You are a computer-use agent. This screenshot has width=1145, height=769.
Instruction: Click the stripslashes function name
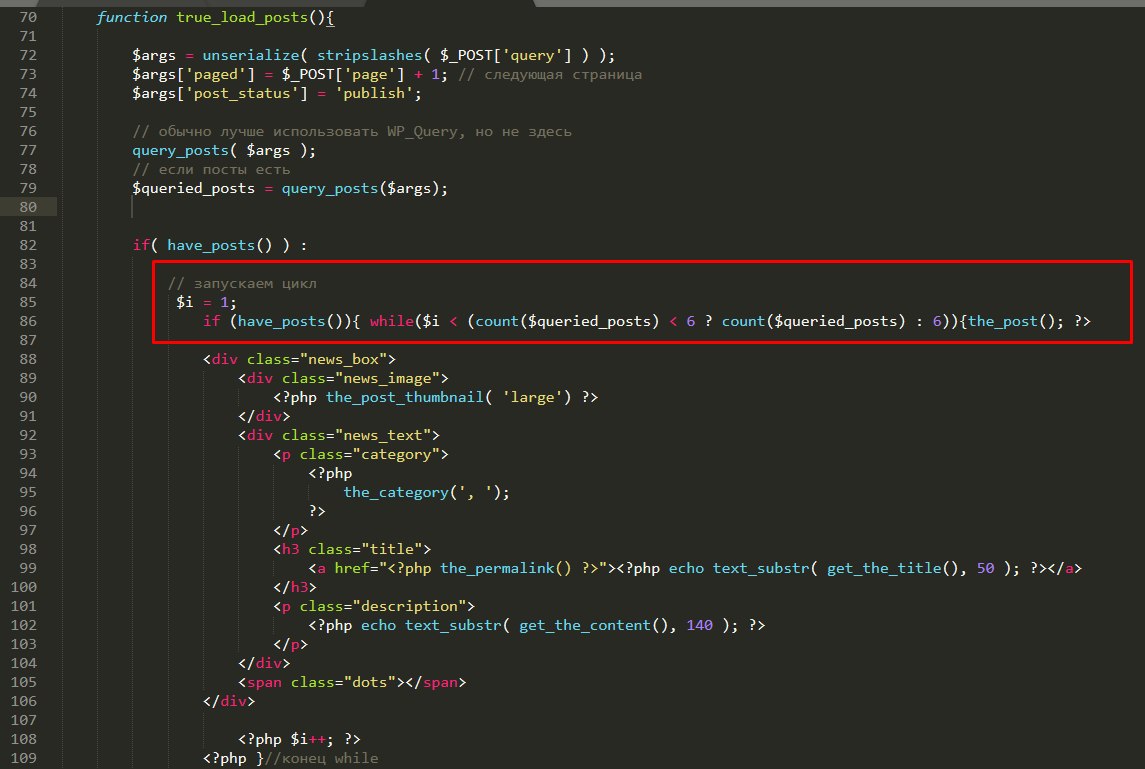tap(369, 56)
